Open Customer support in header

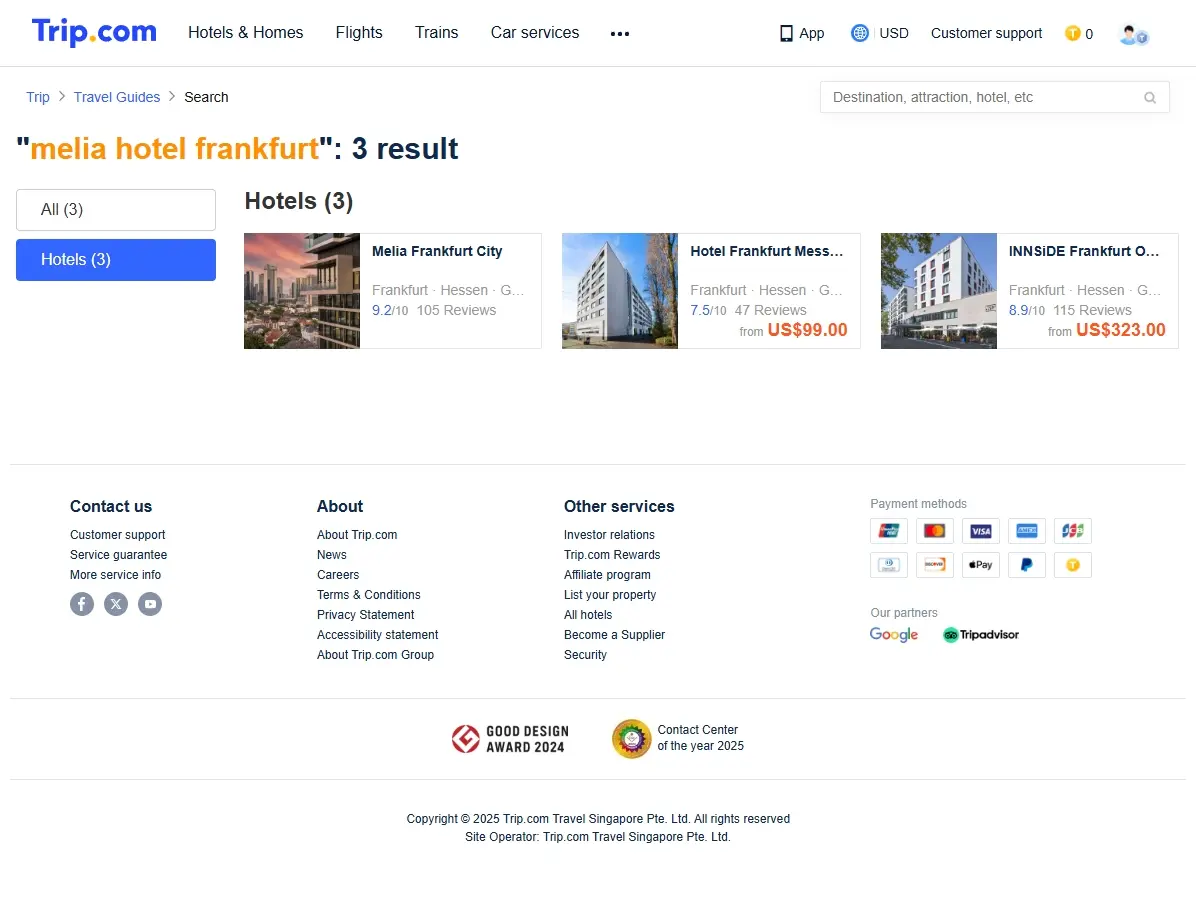point(986,34)
